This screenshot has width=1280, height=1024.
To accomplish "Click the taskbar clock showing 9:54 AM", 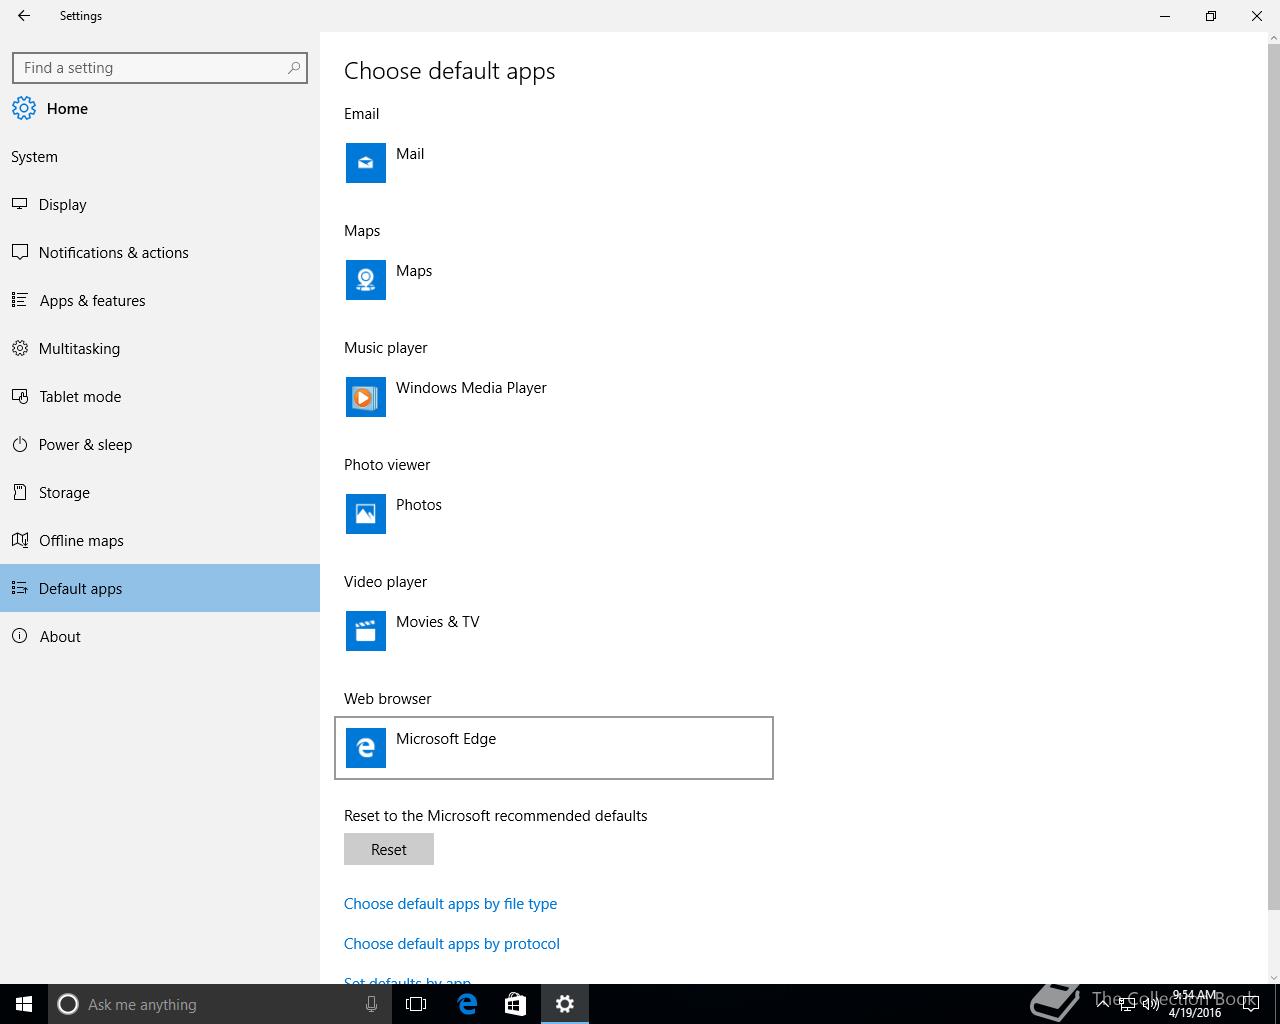I will point(1195,1004).
